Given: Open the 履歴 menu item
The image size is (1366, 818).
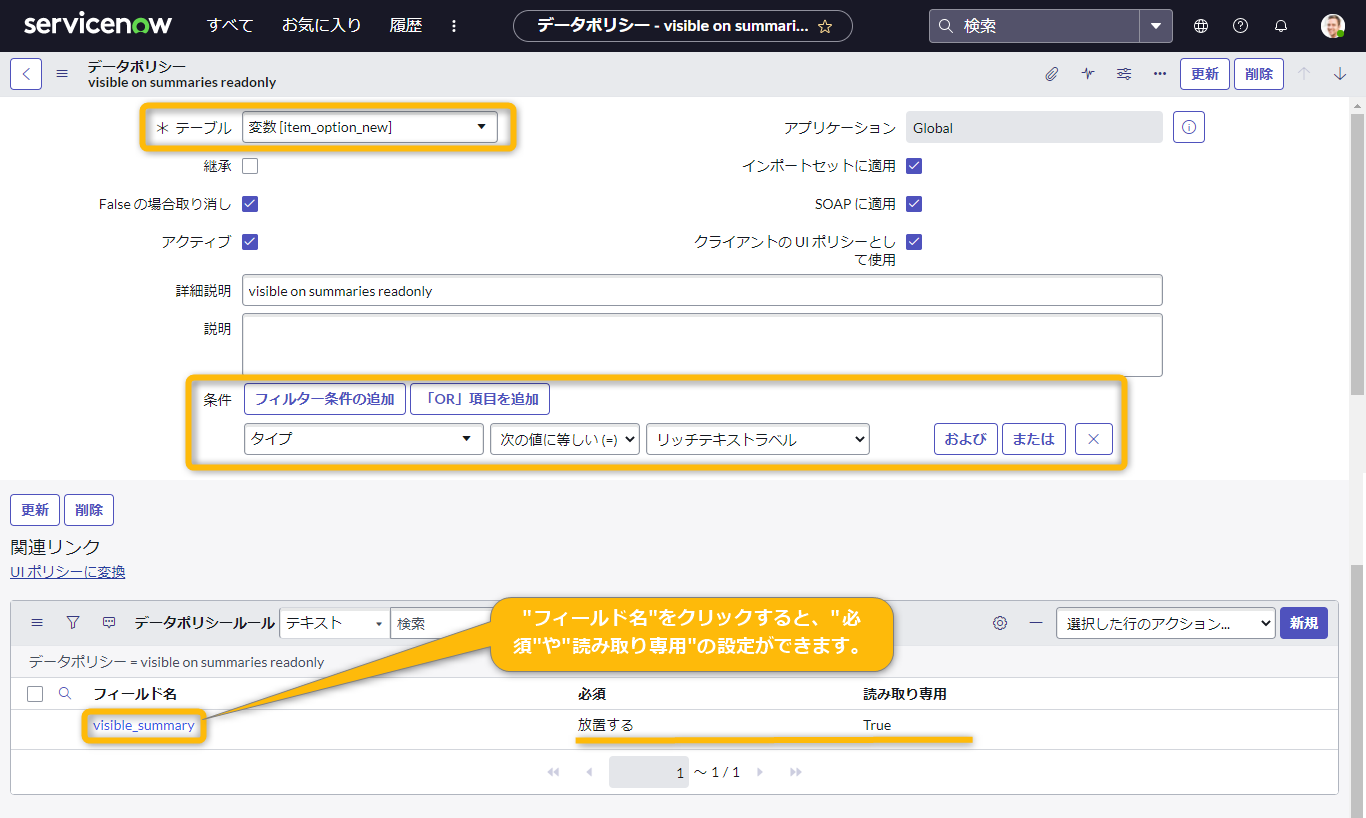Looking at the screenshot, I should (x=406, y=25).
